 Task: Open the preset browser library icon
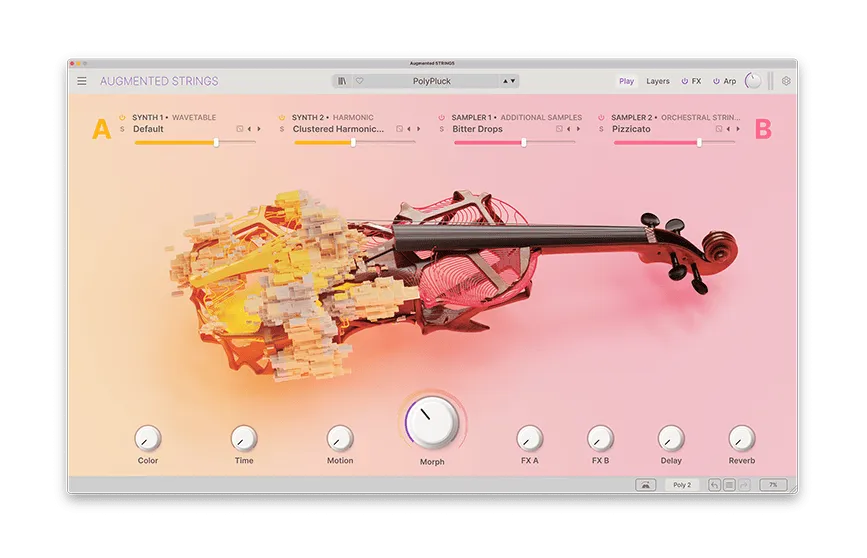click(x=342, y=81)
